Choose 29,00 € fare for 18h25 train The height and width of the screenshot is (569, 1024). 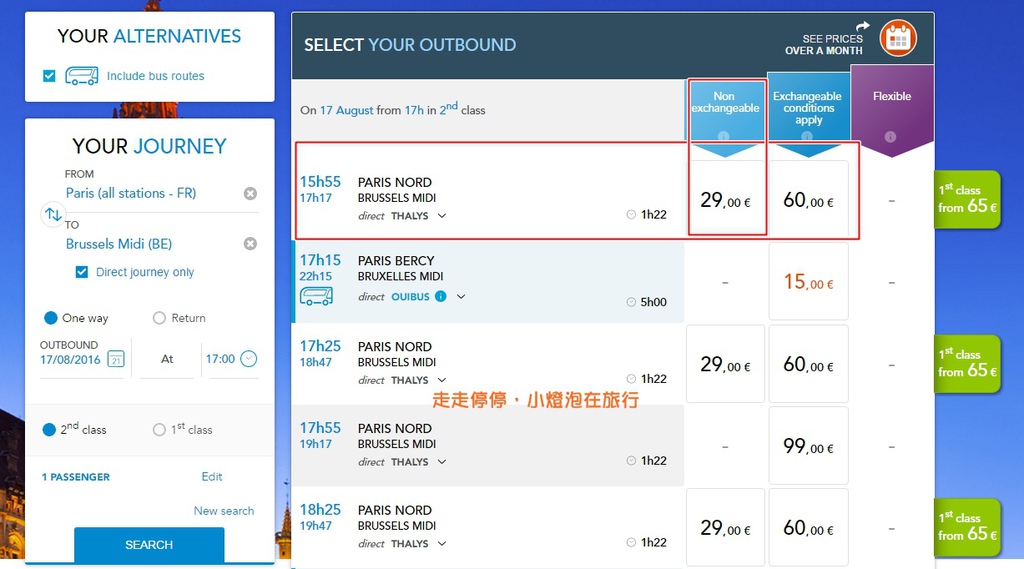point(726,527)
